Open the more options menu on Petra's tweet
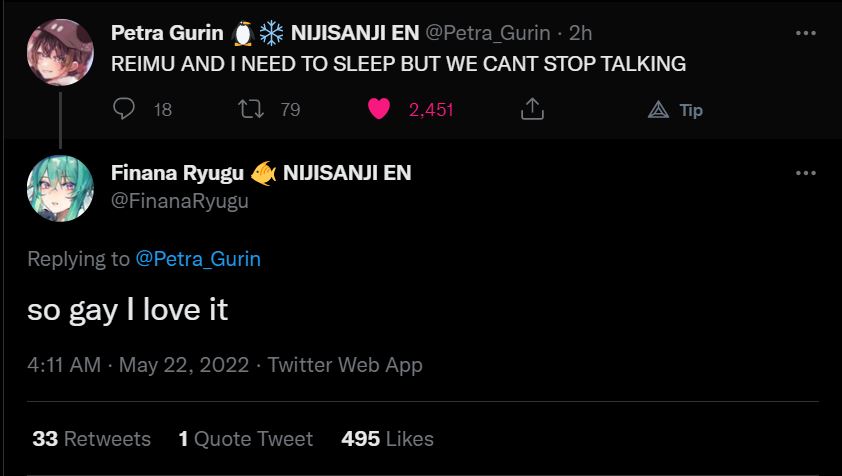 click(x=806, y=33)
